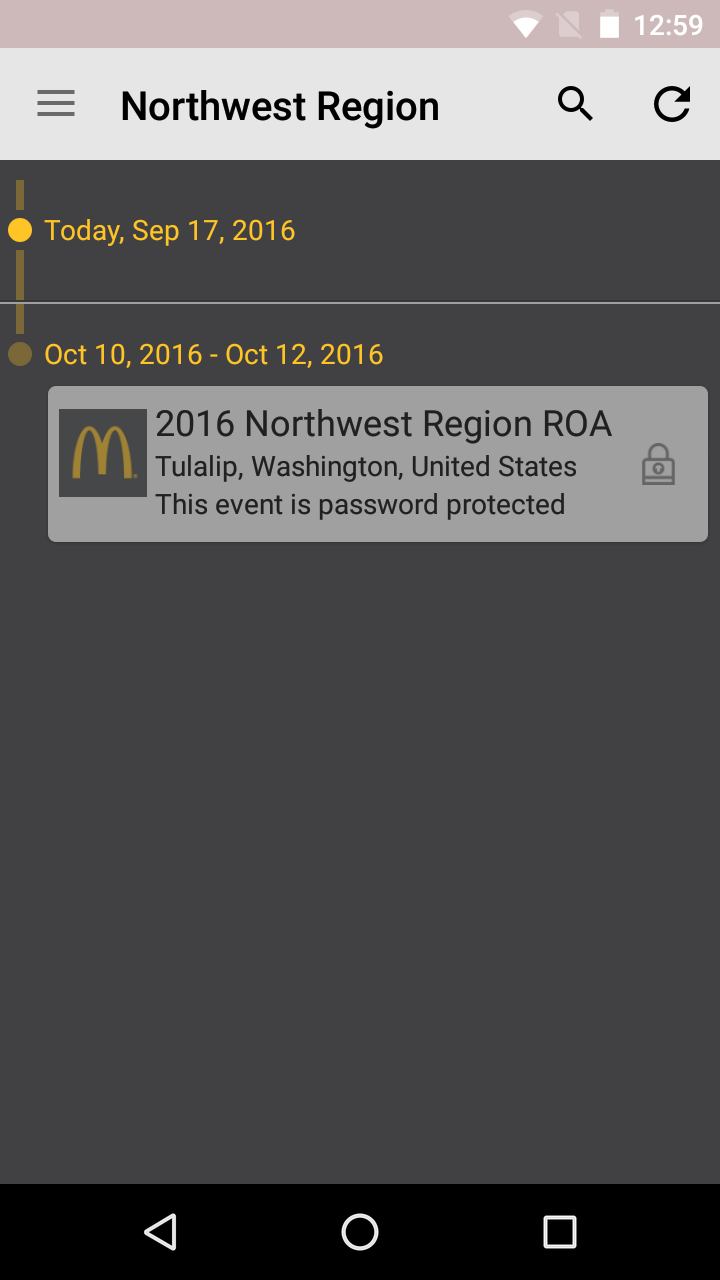Tap the search magnifier icon
This screenshot has width=720, height=1280.
click(x=575, y=104)
